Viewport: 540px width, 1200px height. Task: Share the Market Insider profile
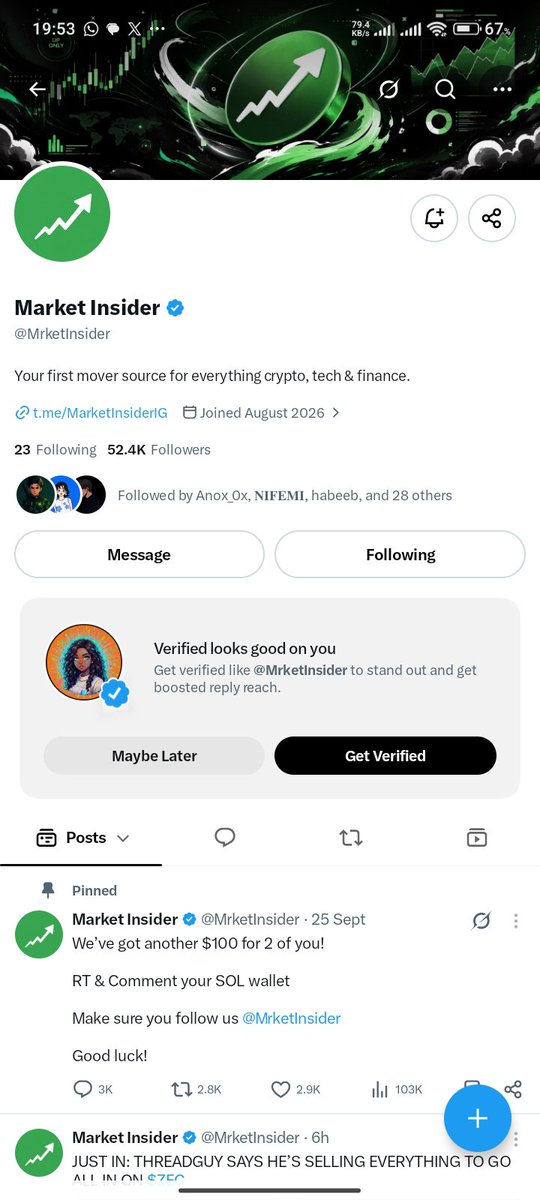point(492,218)
